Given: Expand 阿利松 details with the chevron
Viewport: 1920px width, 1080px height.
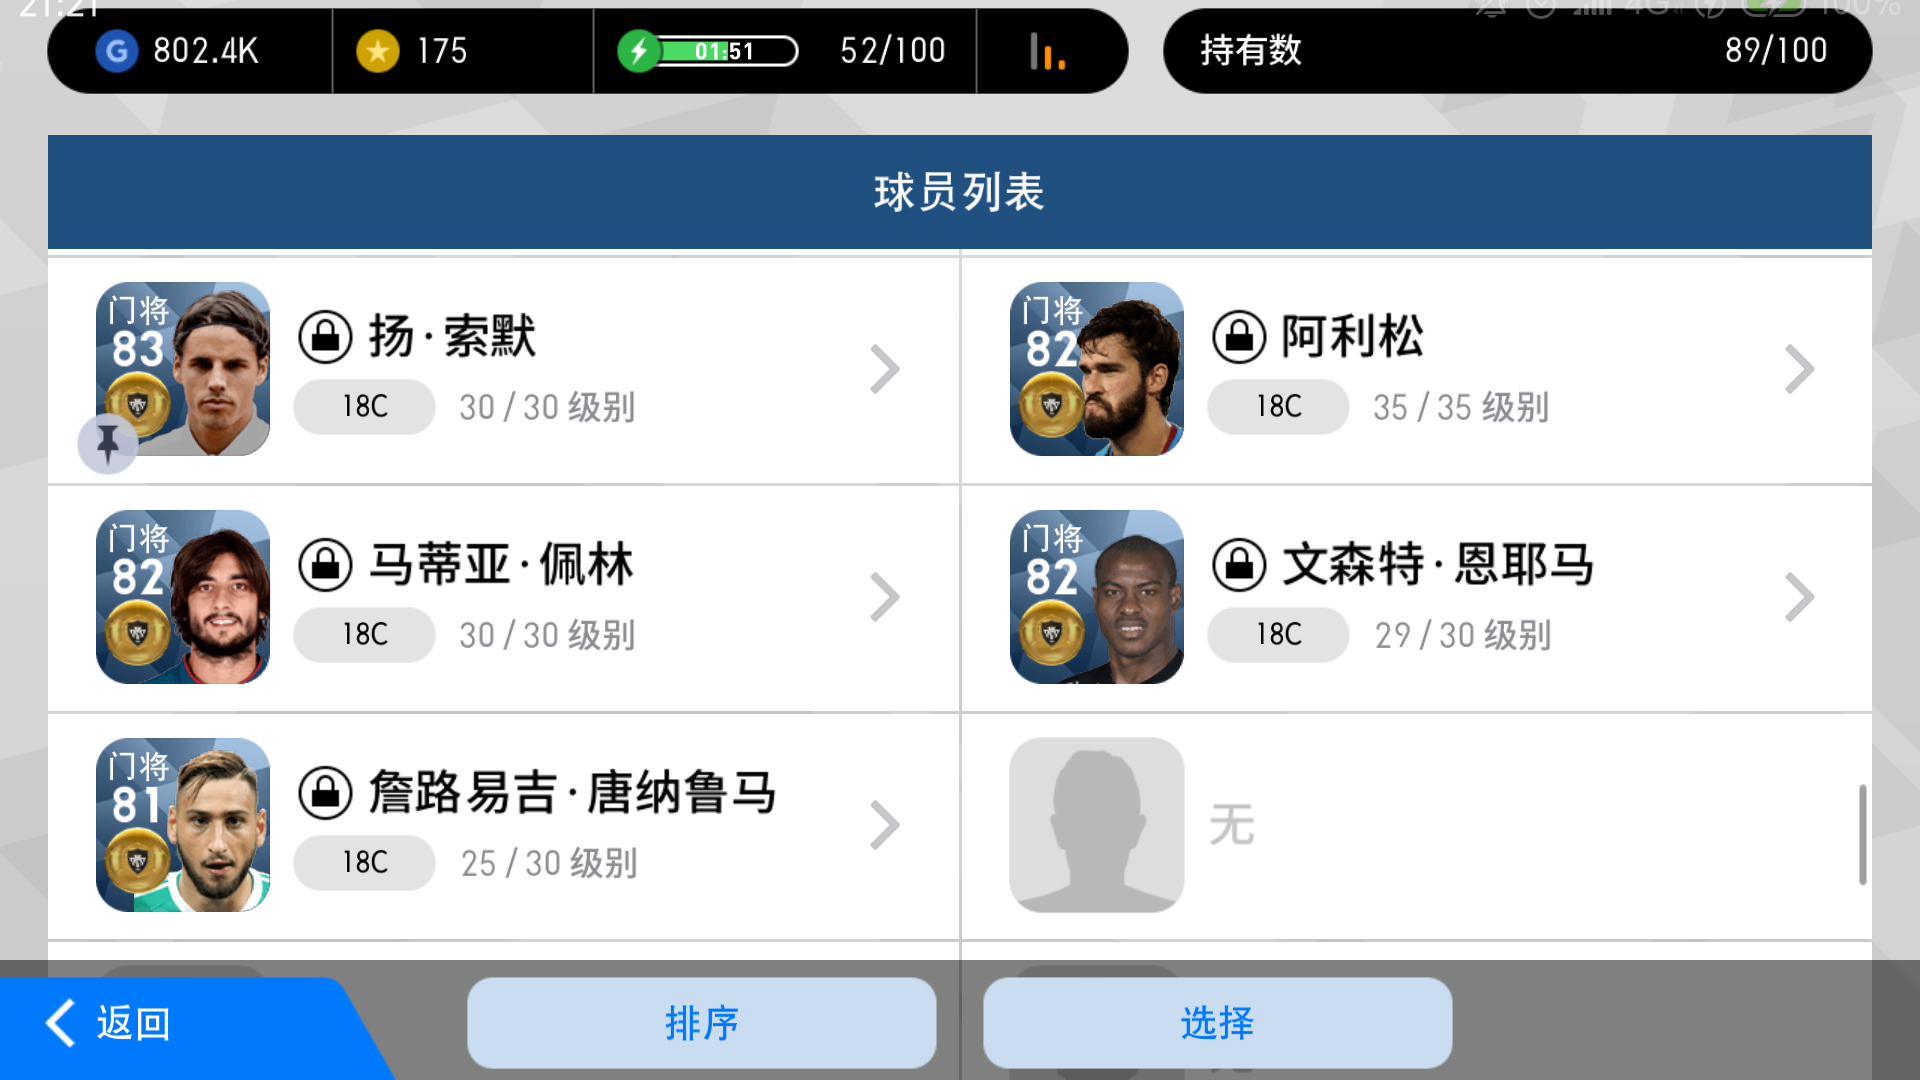Looking at the screenshot, I should 1798,370.
